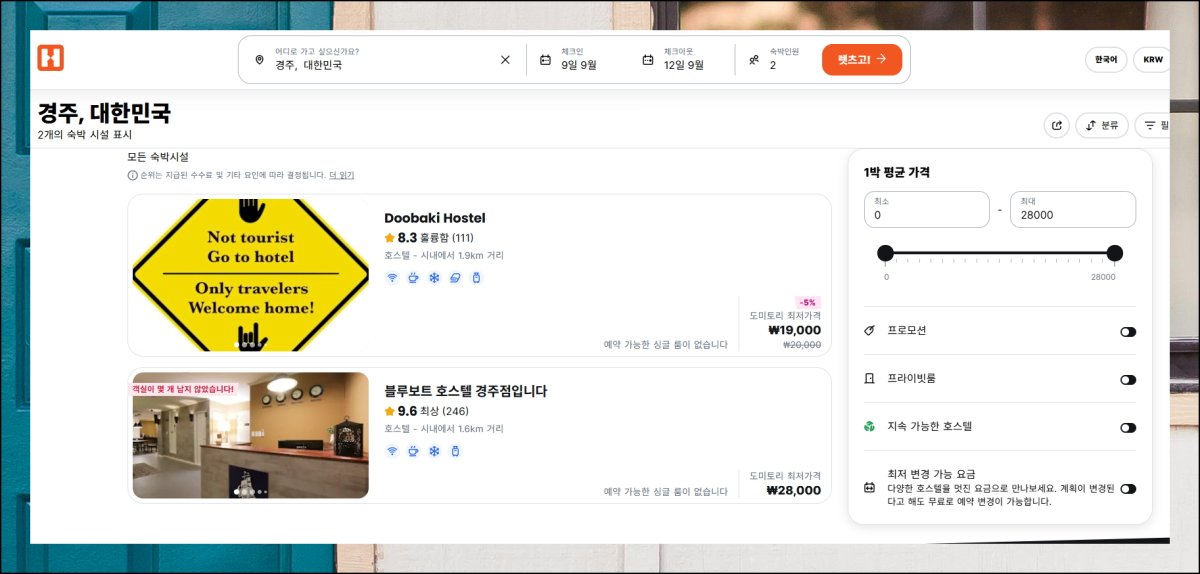Click the 2개의 숙박 시설 표시 text
The width and height of the screenshot is (1200, 574).
click(x=85, y=134)
